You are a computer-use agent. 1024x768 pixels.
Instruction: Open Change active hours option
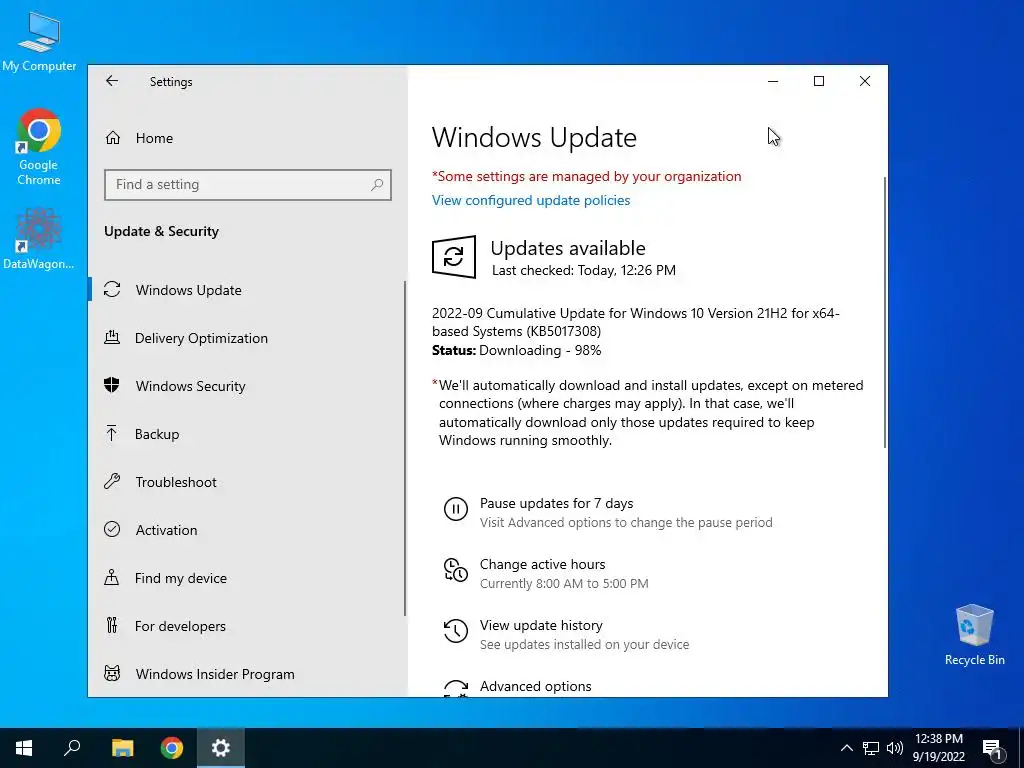click(543, 564)
